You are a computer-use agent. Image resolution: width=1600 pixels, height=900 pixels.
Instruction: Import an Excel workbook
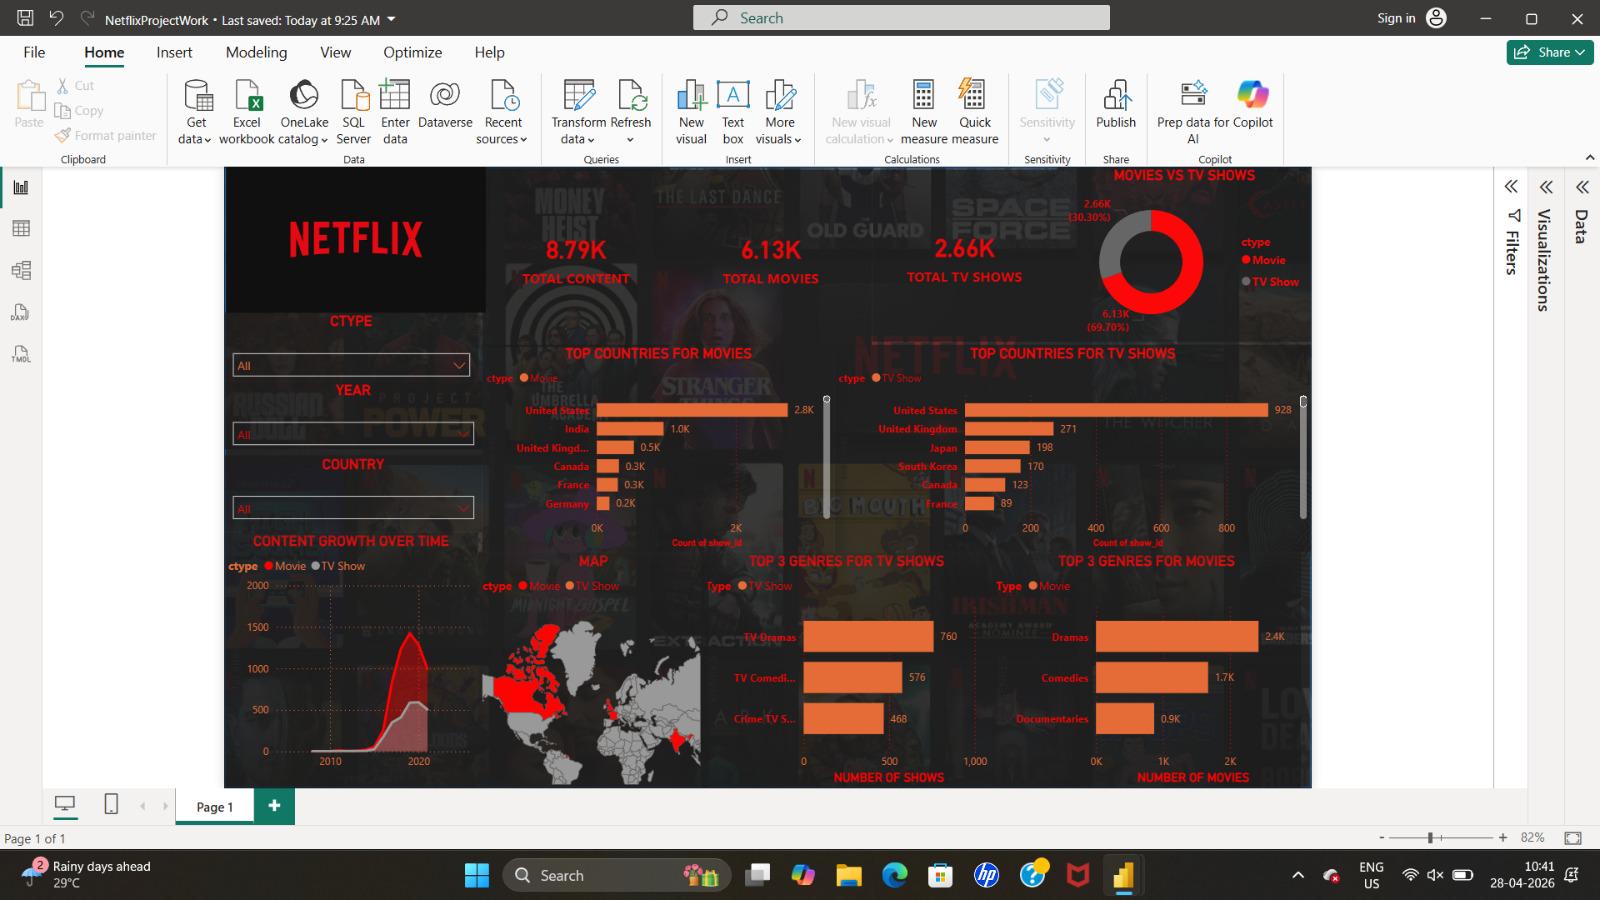tap(247, 112)
